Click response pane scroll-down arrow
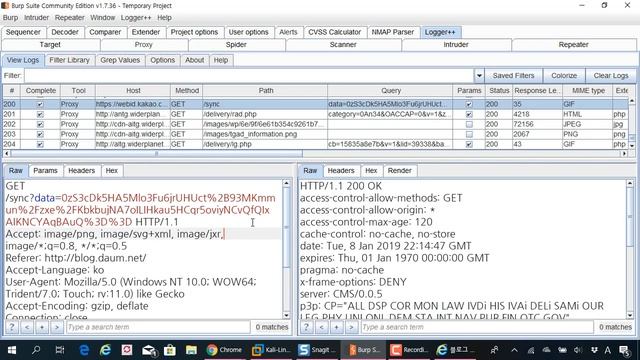The width and height of the screenshot is (640, 360). point(630,315)
